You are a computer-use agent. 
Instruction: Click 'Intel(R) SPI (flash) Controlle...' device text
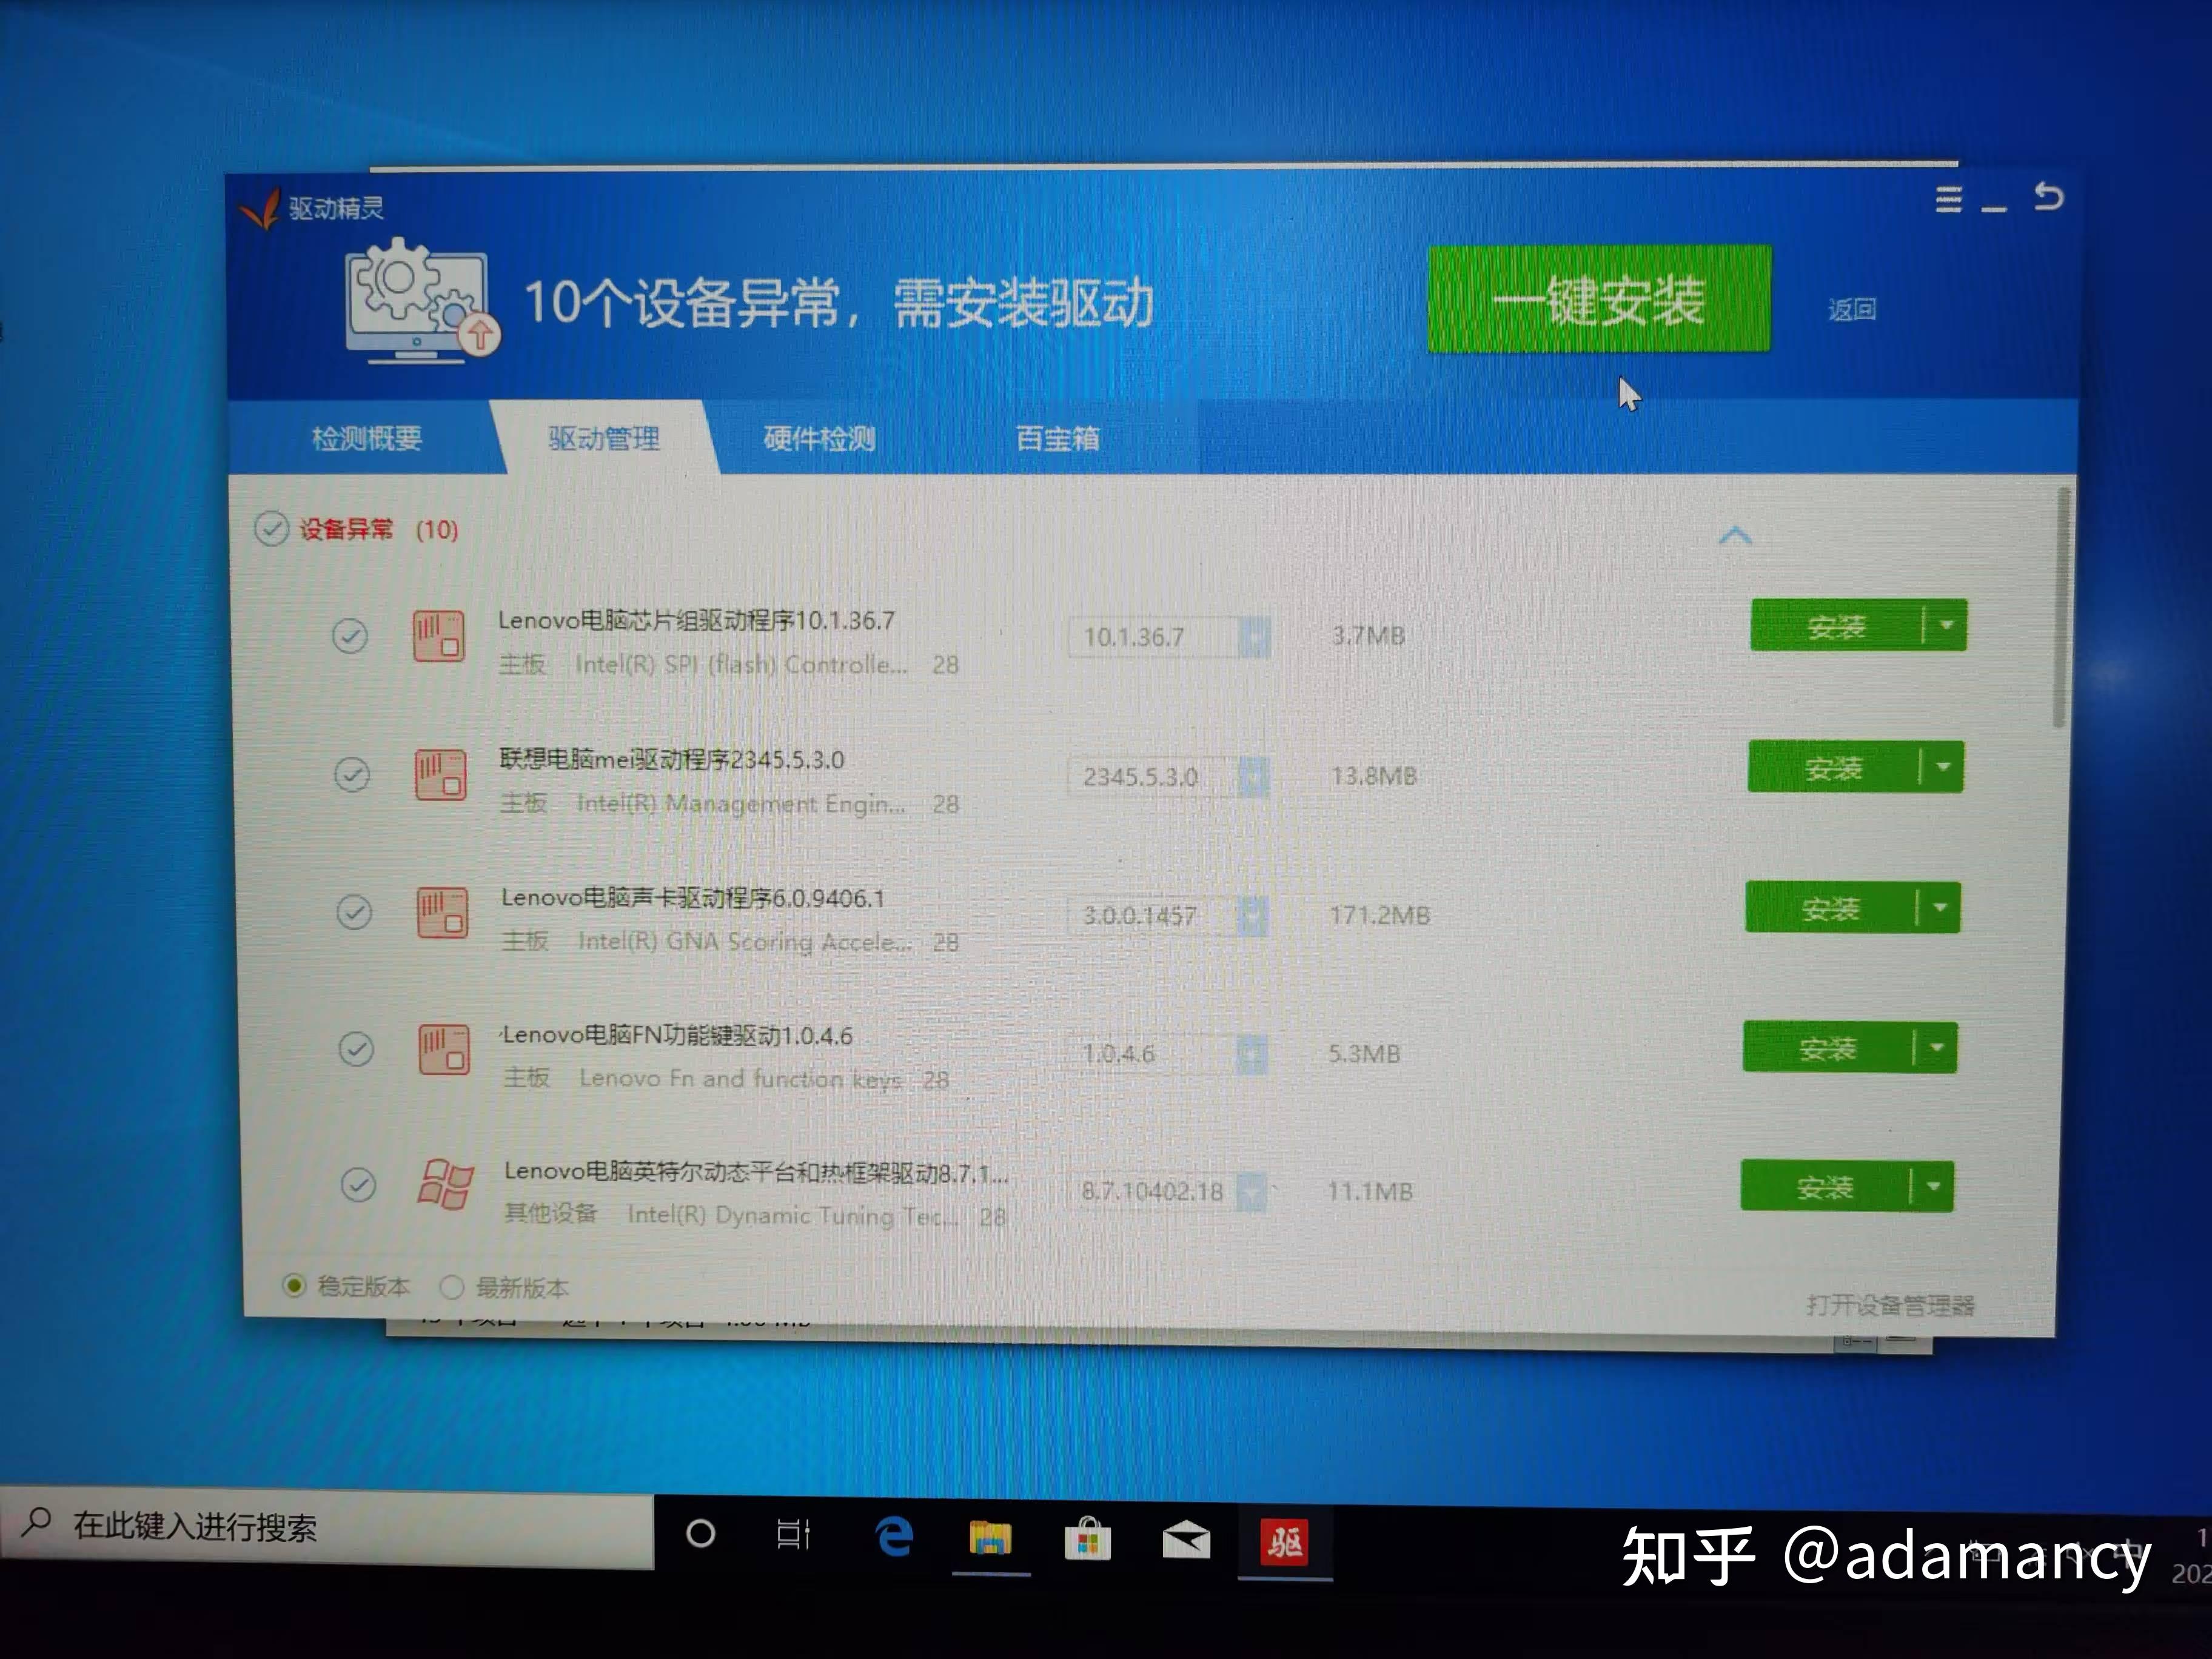coord(742,664)
